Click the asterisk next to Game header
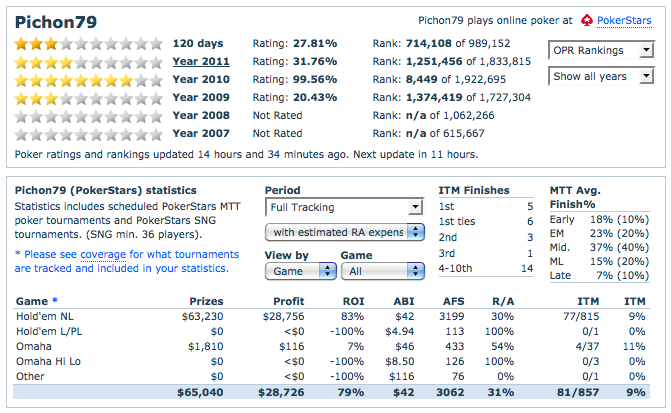 [54, 300]
